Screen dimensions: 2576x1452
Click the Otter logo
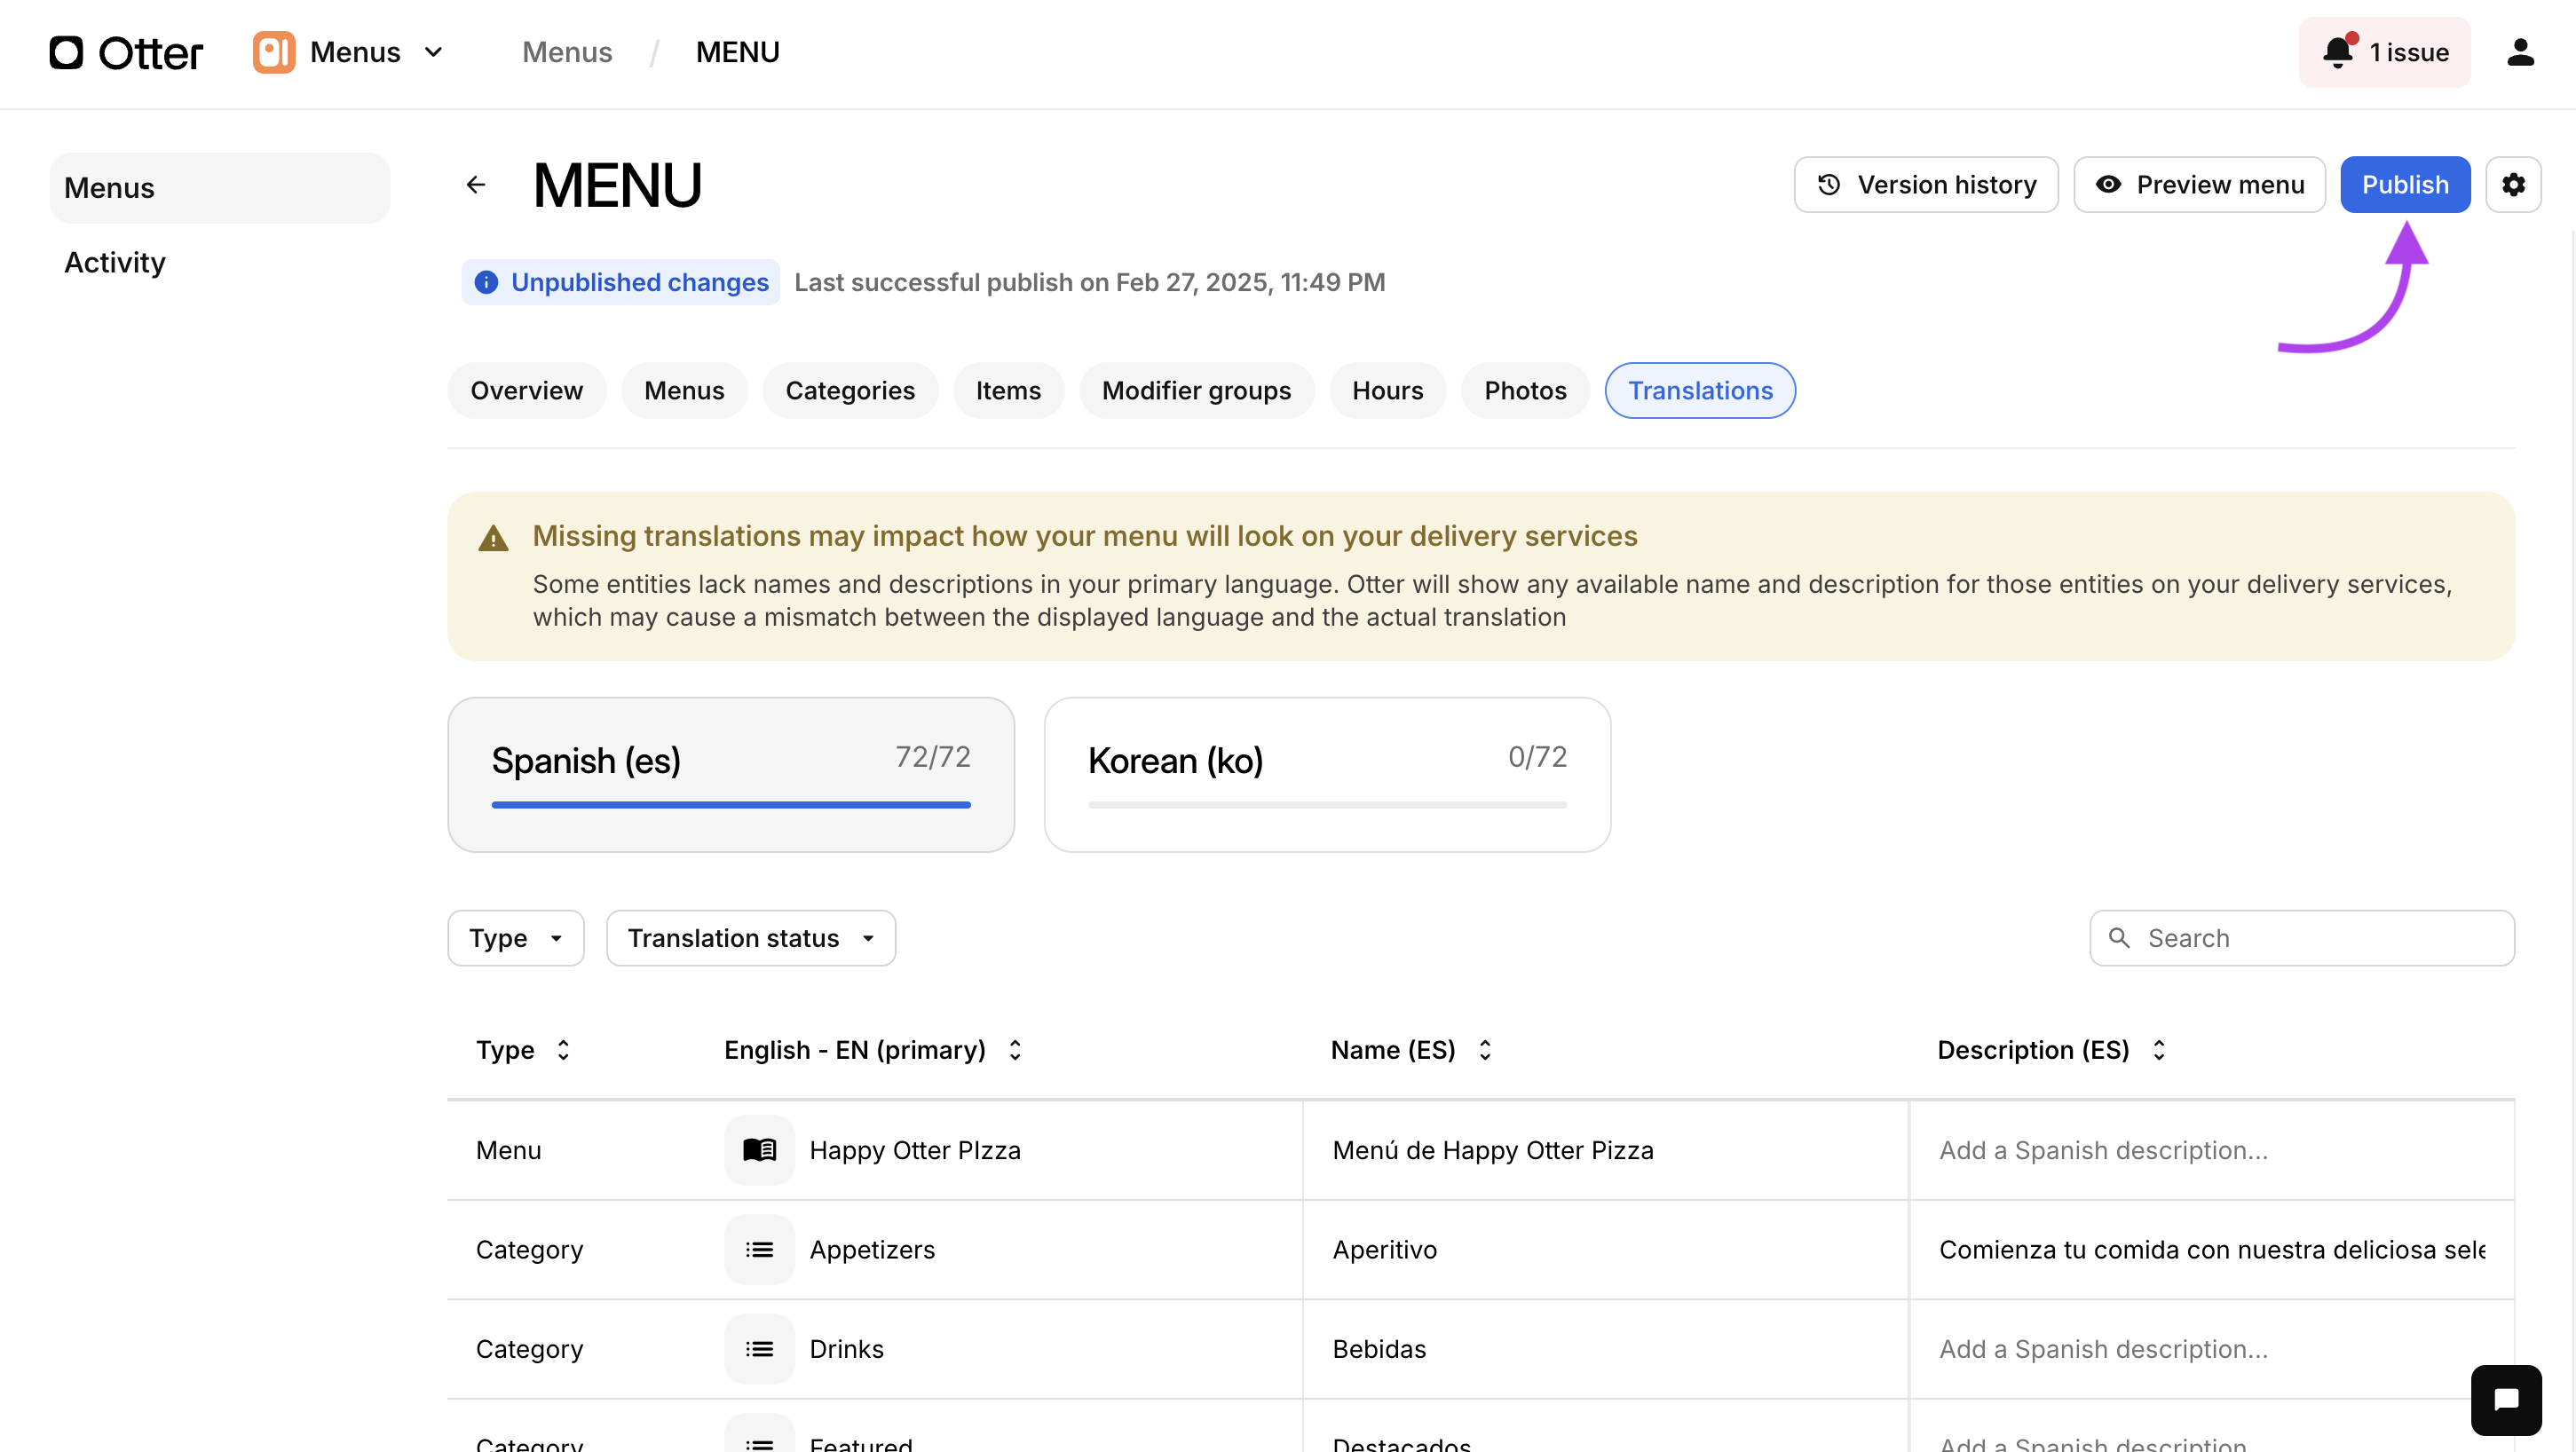126,52
